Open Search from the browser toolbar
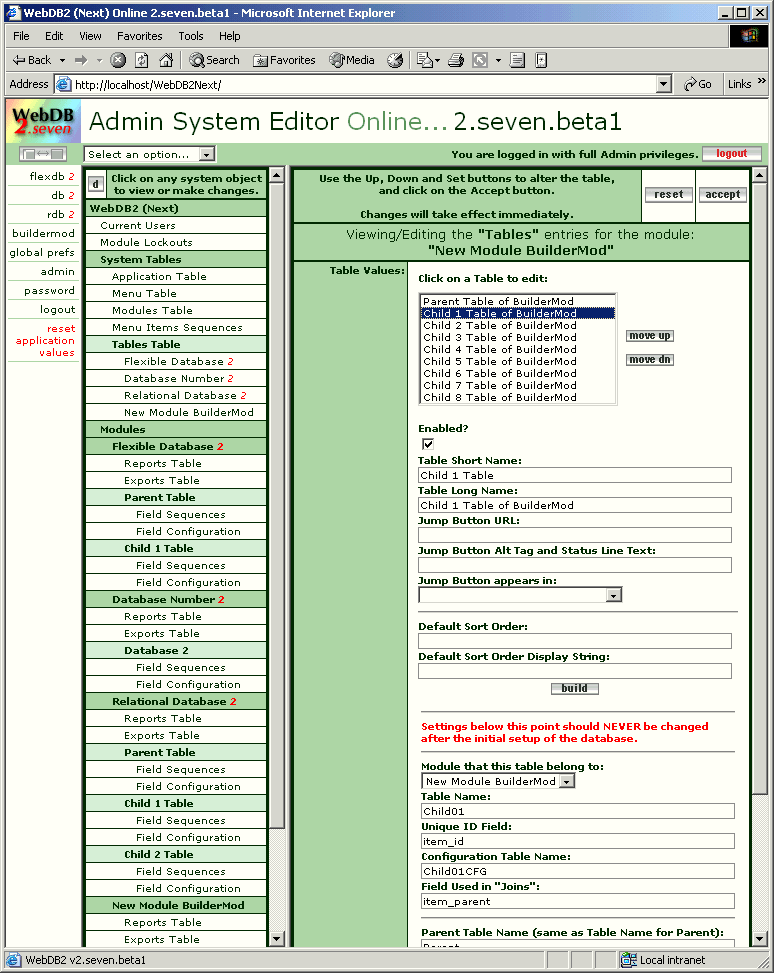Image resolution: width=774 pixels, height=973 pixels. [x=215, y=60]
